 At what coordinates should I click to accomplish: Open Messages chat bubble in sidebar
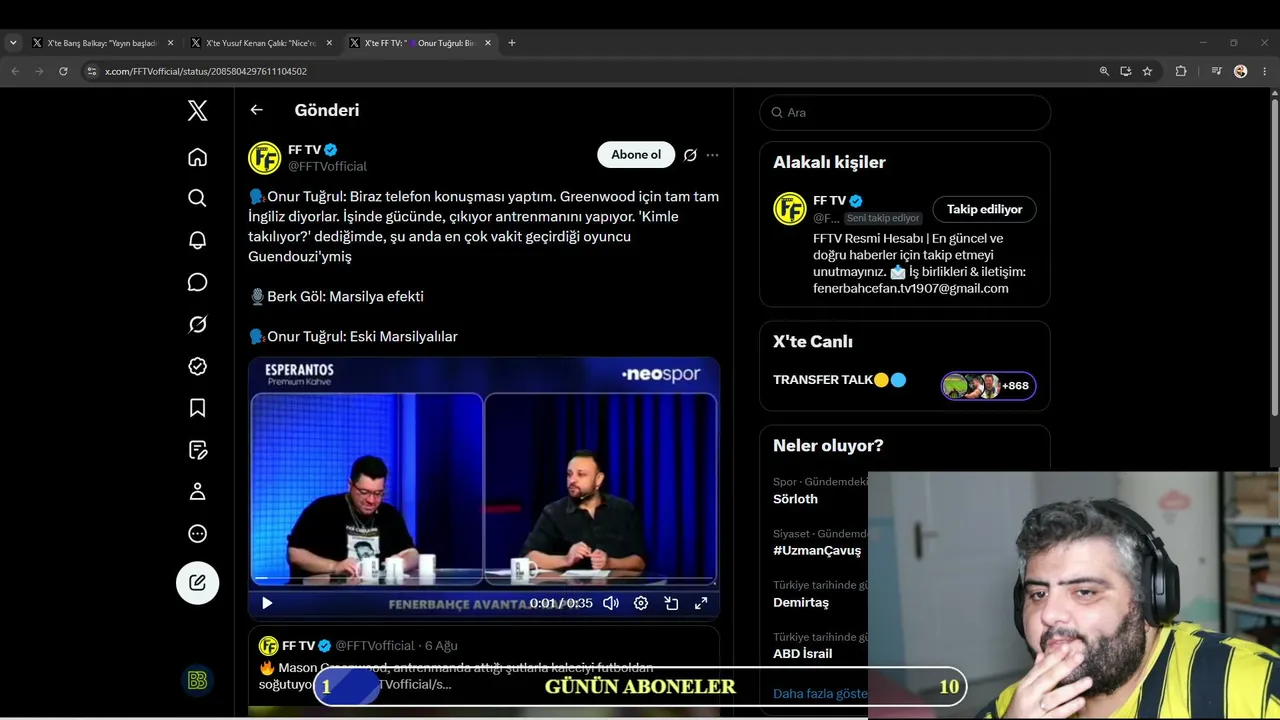click(x=198, y=282)
